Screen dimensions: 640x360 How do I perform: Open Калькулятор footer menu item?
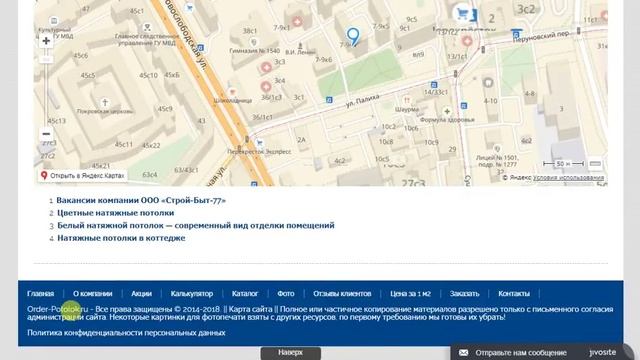[x=192, y=293]
